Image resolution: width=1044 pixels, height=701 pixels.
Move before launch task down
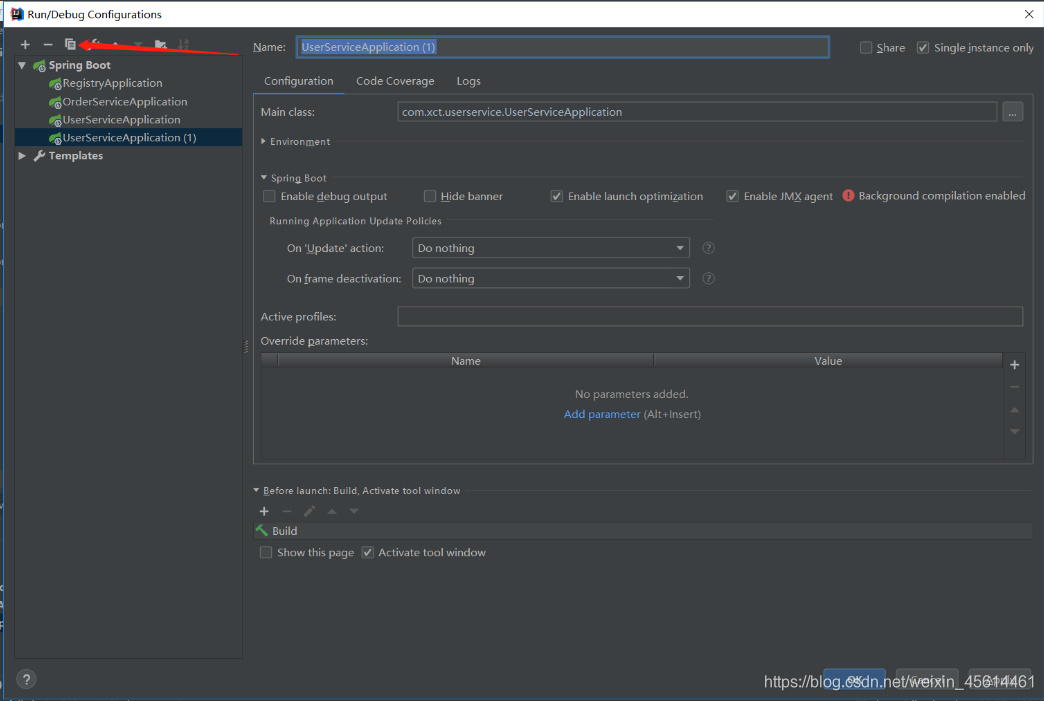354,511
